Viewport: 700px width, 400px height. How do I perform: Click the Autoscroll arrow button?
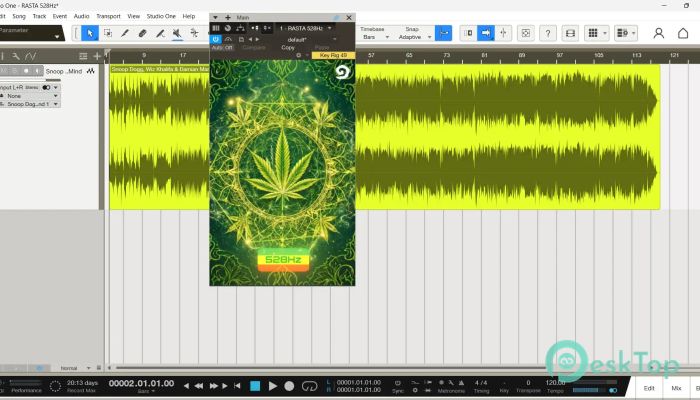click(486, 33)
